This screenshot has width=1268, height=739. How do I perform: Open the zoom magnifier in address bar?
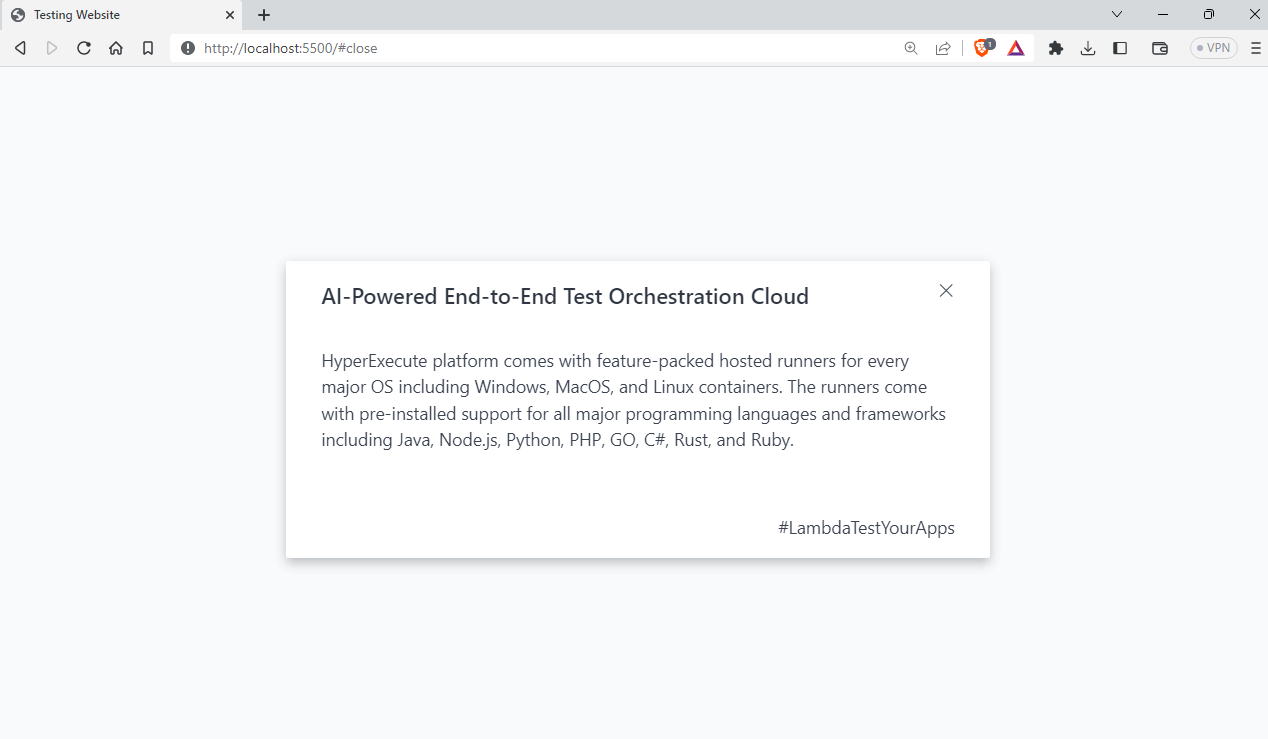(x=911, y=48)
